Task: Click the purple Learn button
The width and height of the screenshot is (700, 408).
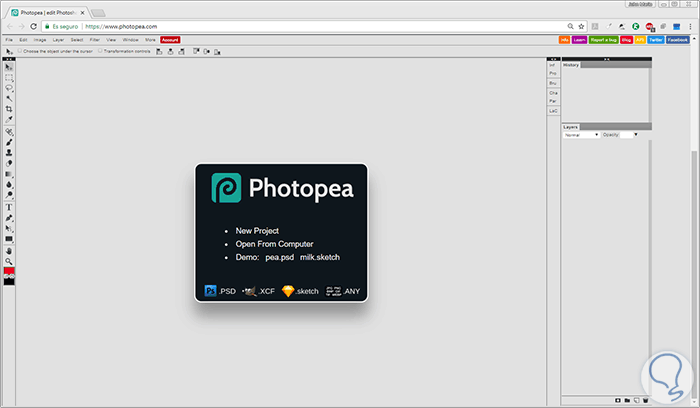Action: point(579,40)
